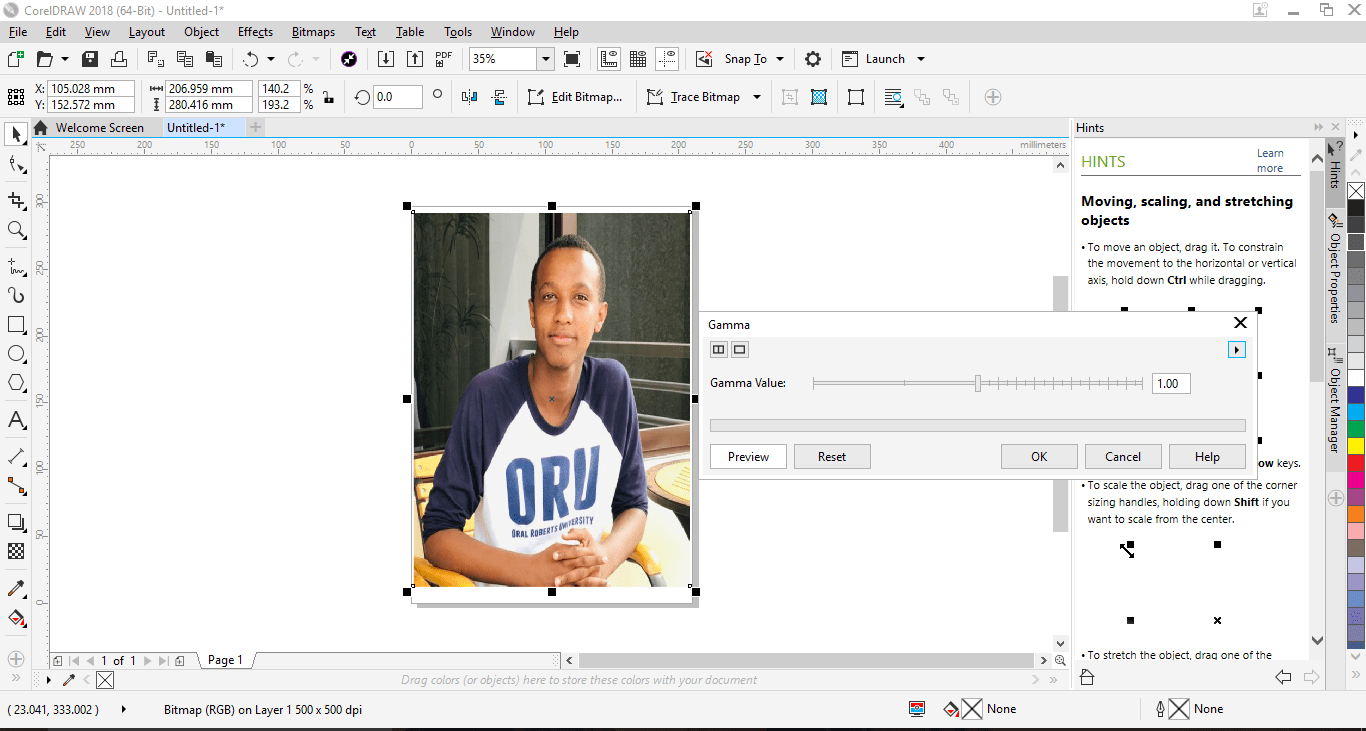Image resolution: width=1366 pixels, height=731 pixels.
Task: Select the Crop tool
Action: coord(17,200)
